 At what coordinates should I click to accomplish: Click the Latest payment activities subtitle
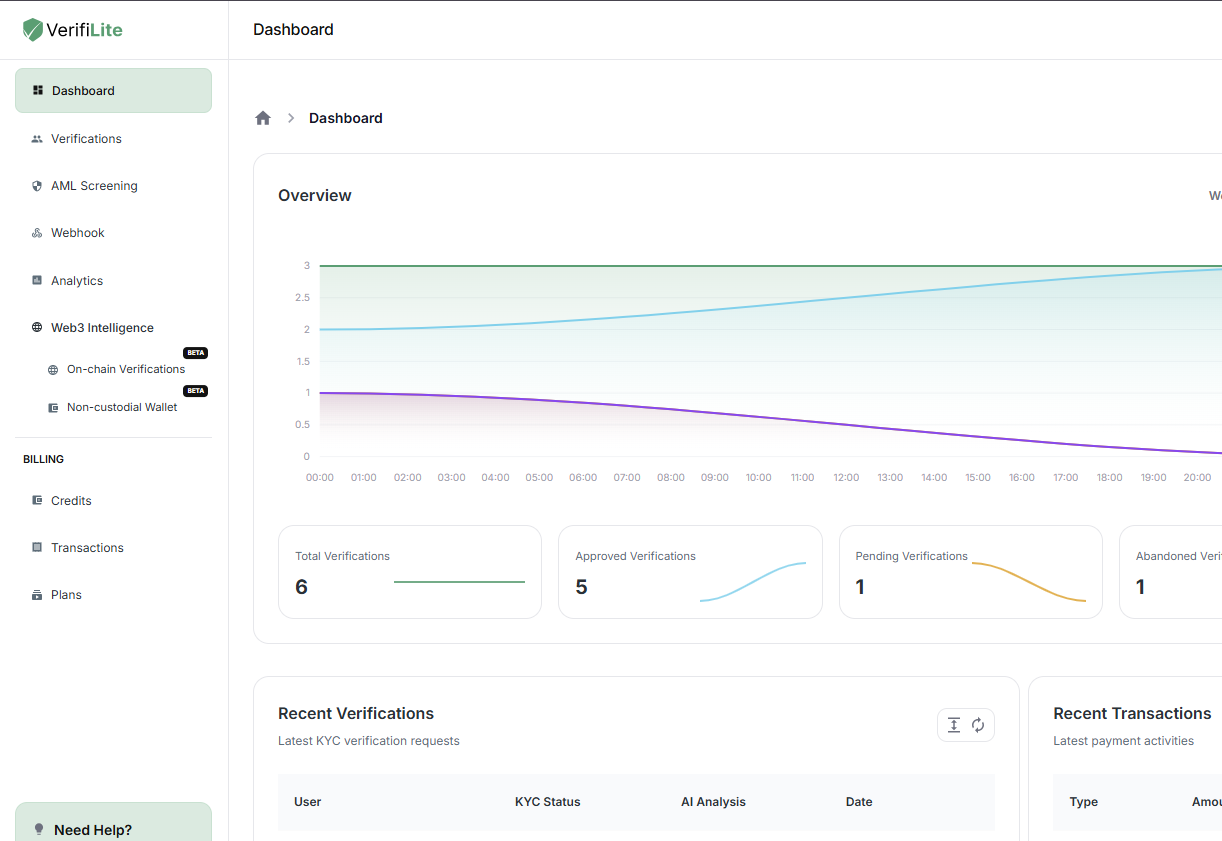pyautogui.click(x=1124, y=741)
